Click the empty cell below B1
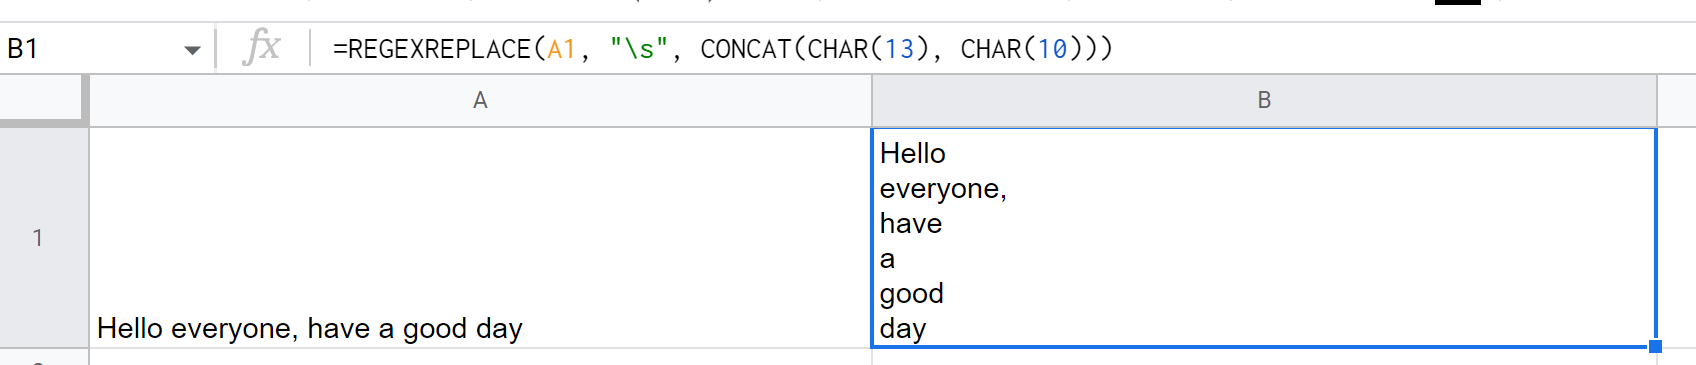1696x365 pixels. tap(1264, 357)
